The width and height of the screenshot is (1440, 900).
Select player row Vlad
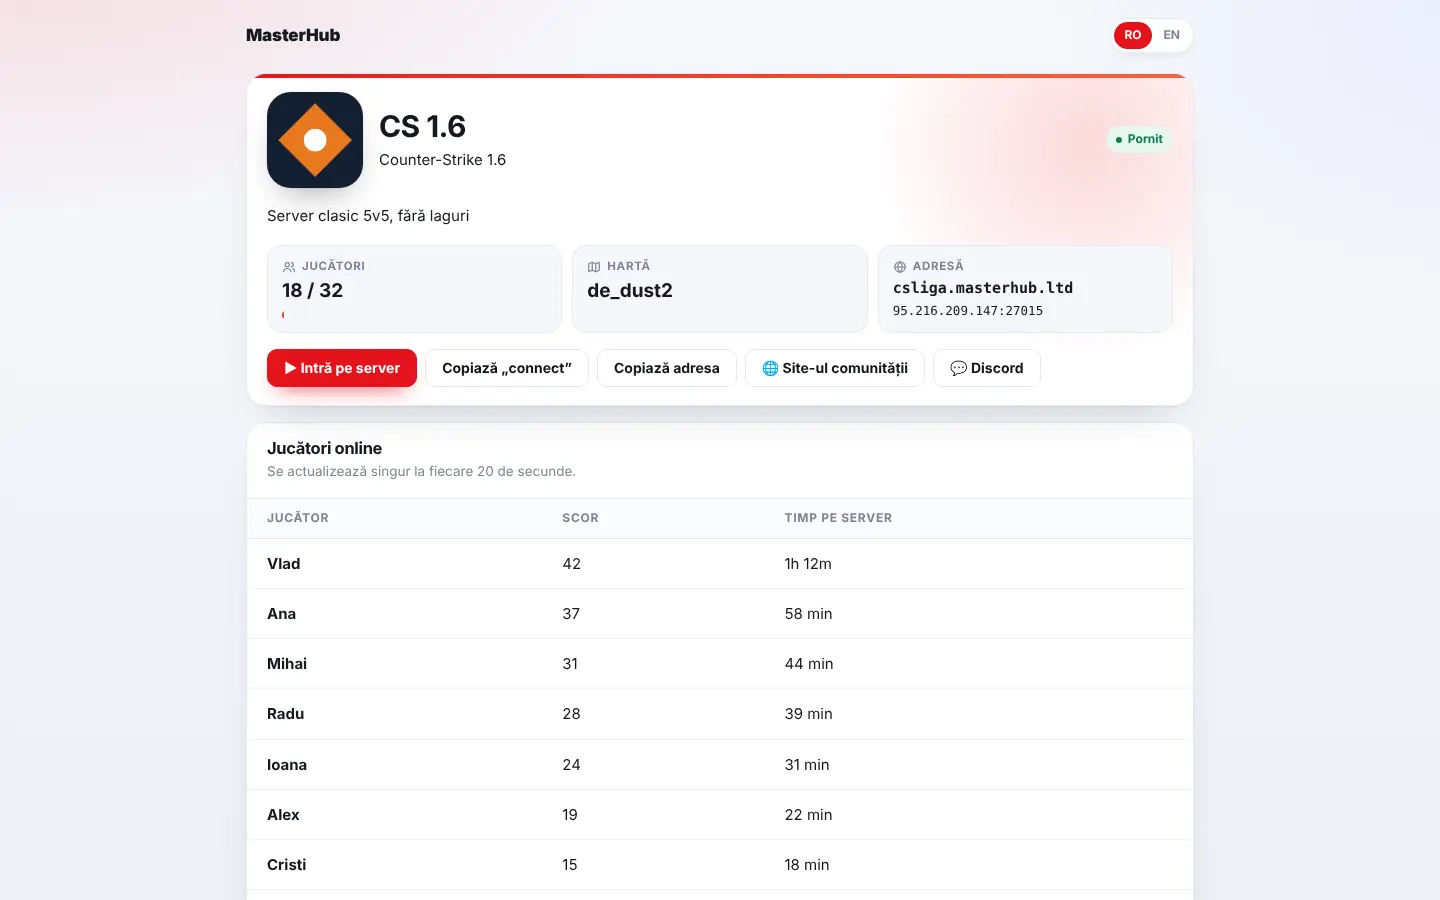tap(720, 564)
